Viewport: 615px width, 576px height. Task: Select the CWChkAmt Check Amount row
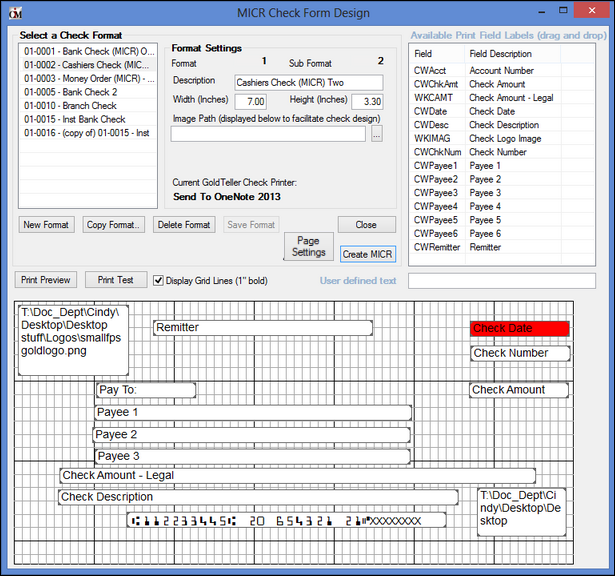point(502,84)
